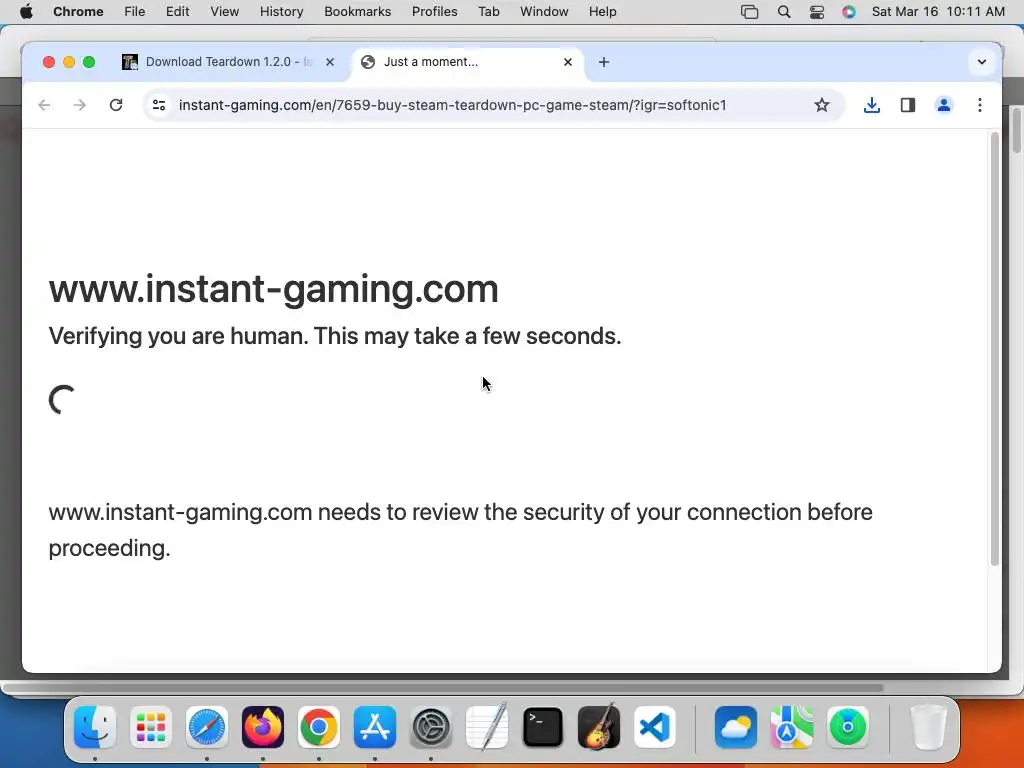Click the address bar URL field
The image size is (1024, 768).
pos(453,105)
